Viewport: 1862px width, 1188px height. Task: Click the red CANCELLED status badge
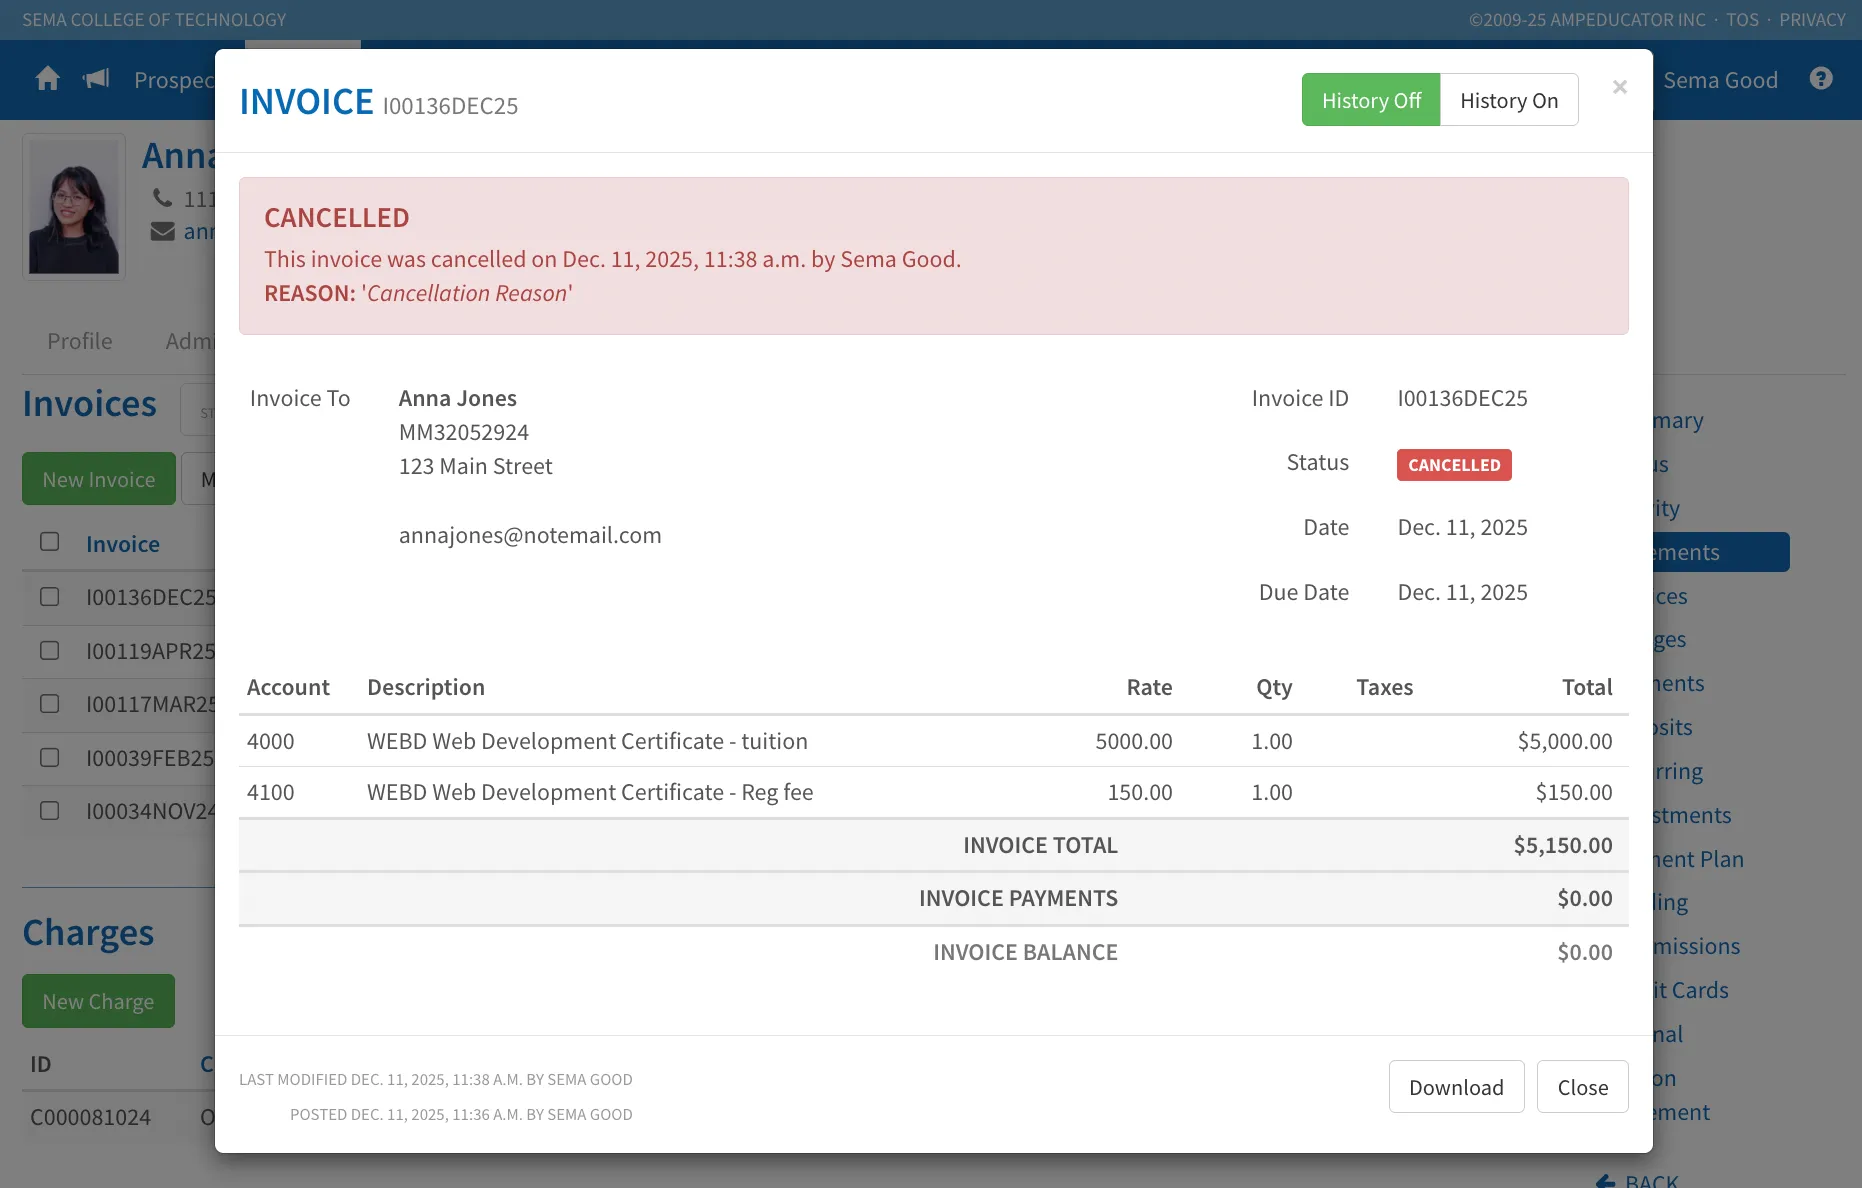pos(1454,465)
